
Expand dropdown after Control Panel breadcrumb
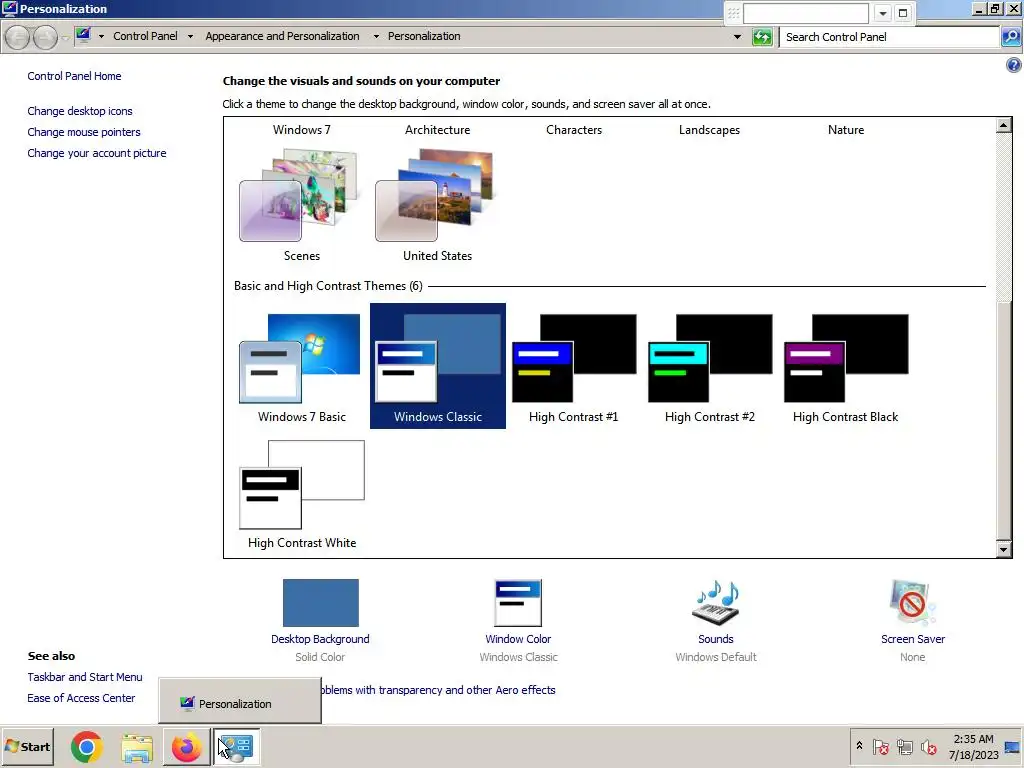190,37
